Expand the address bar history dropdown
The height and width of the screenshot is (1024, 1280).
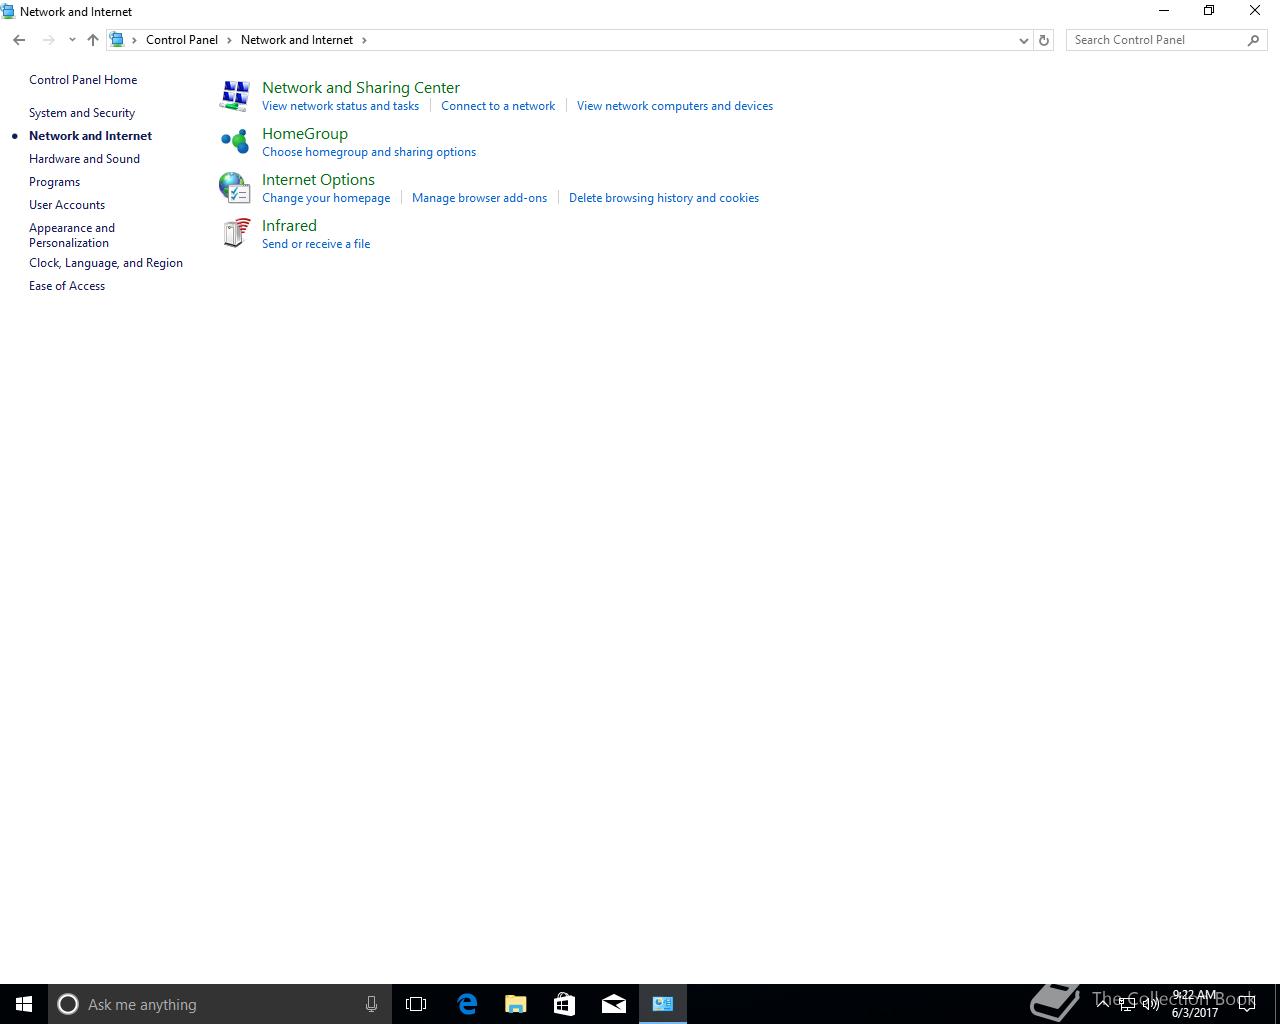click(x=1023, y=40)
